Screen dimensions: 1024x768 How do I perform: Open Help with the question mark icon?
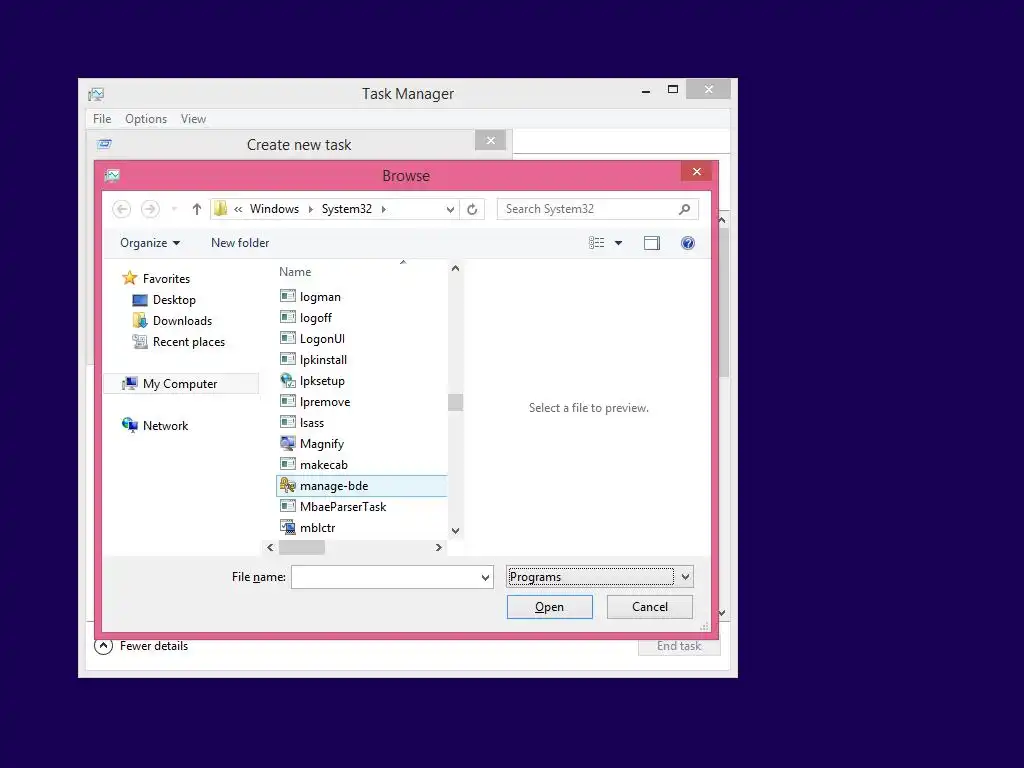pos(688,243)
